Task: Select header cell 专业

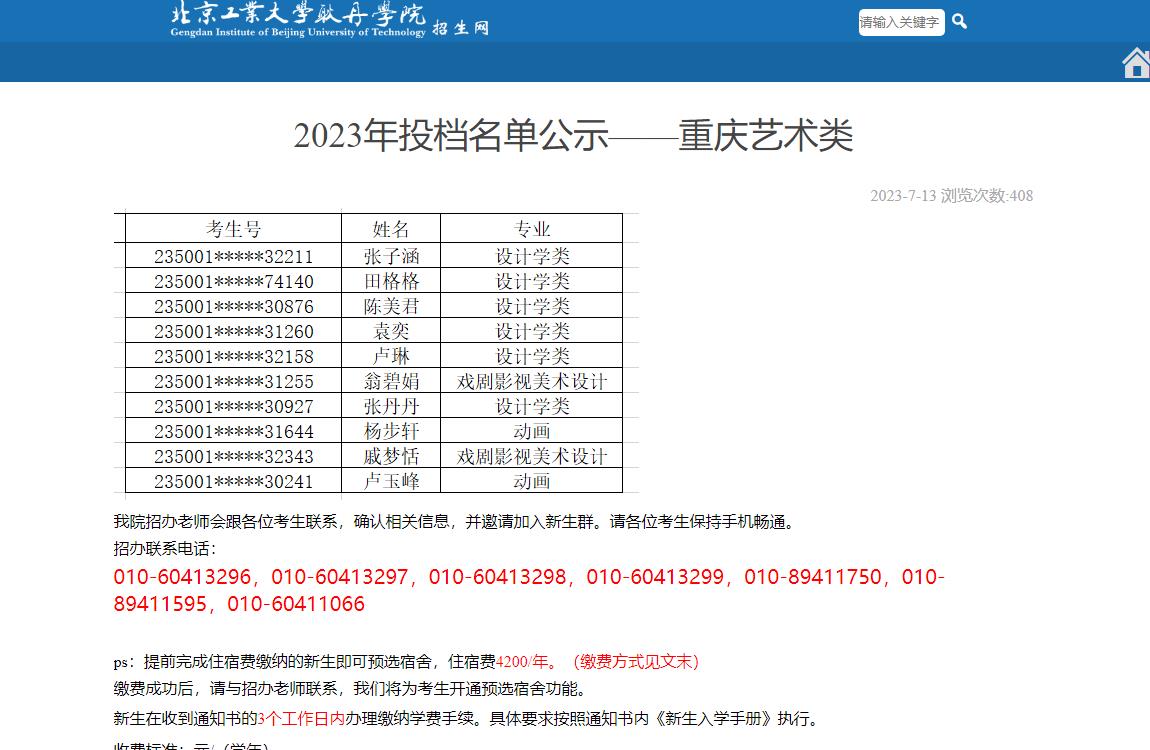Action: tap(532, 229)
